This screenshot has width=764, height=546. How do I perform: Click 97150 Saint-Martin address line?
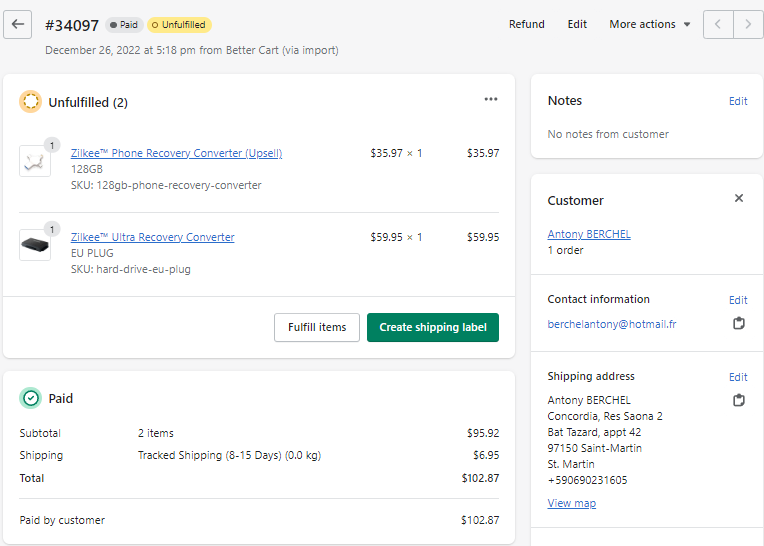(x=594, y=448)
